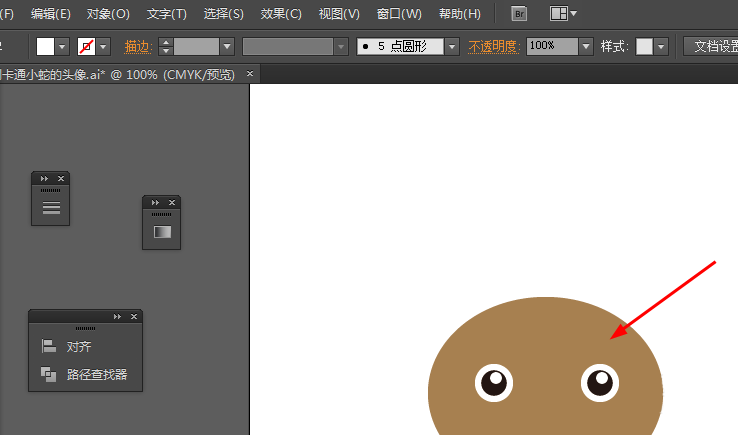The width and height of the screenshot is (738, 435).
Task: Expand the gradient icon panel
Action: click(155, 202)
